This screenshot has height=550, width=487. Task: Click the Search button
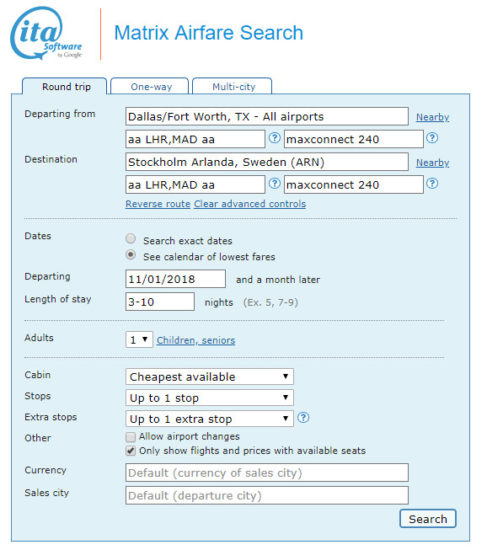point(428,519)
